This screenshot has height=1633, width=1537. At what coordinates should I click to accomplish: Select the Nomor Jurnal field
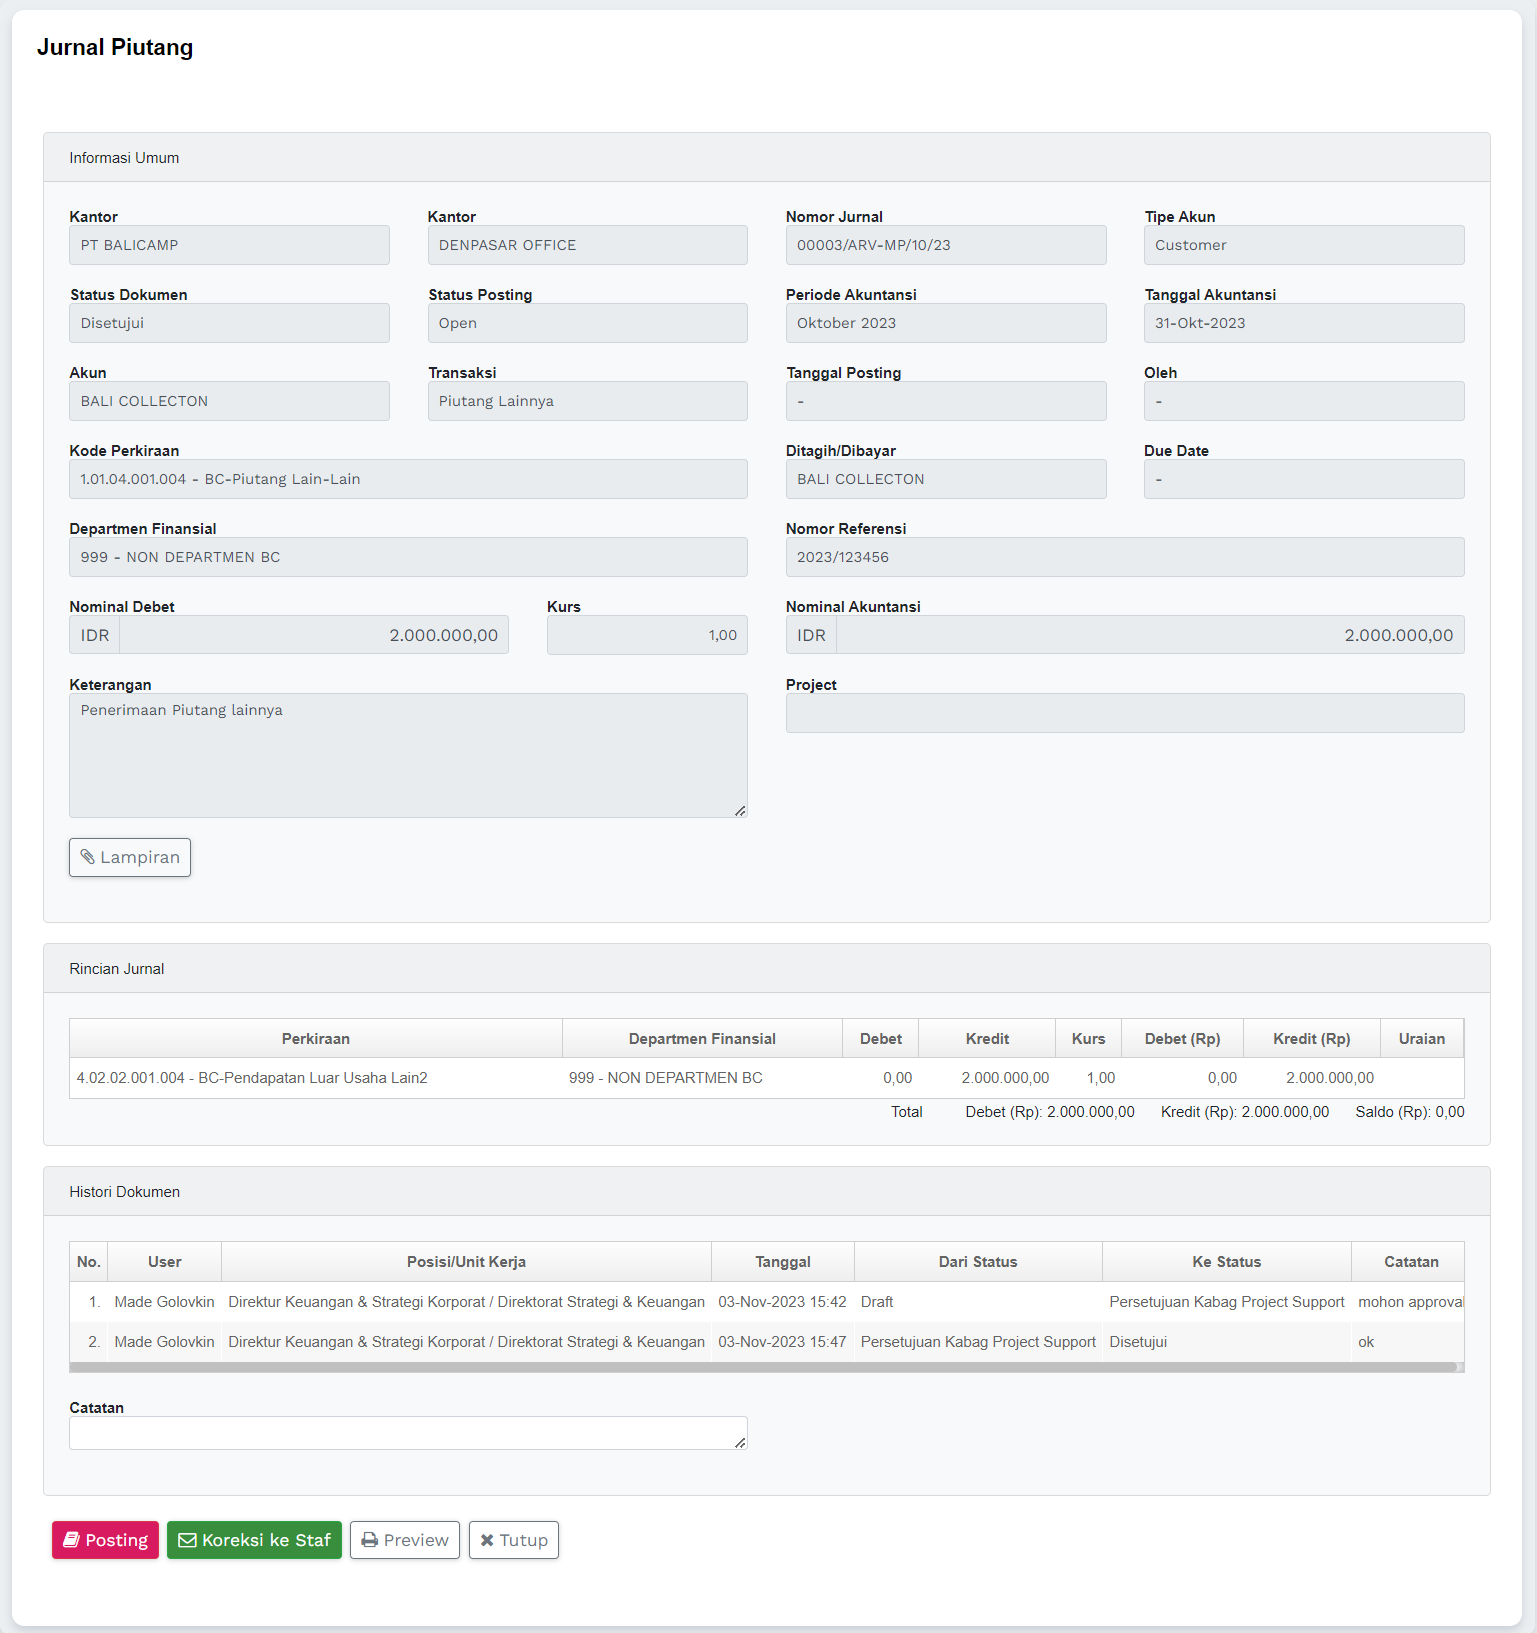(x=945, y=245)
